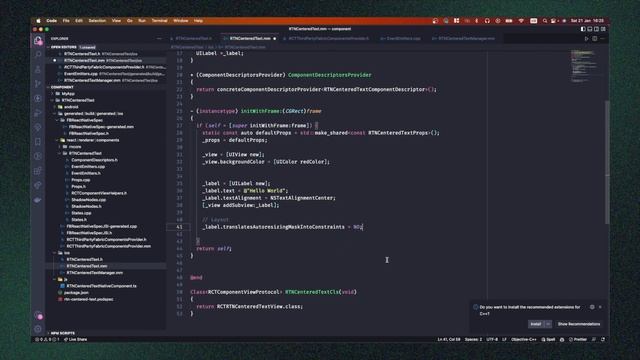This screenshot has height=360, width=640.
Task: Expand the NPM SCRIPTS section
Action: pyautogui.click(x=62, y=333)
